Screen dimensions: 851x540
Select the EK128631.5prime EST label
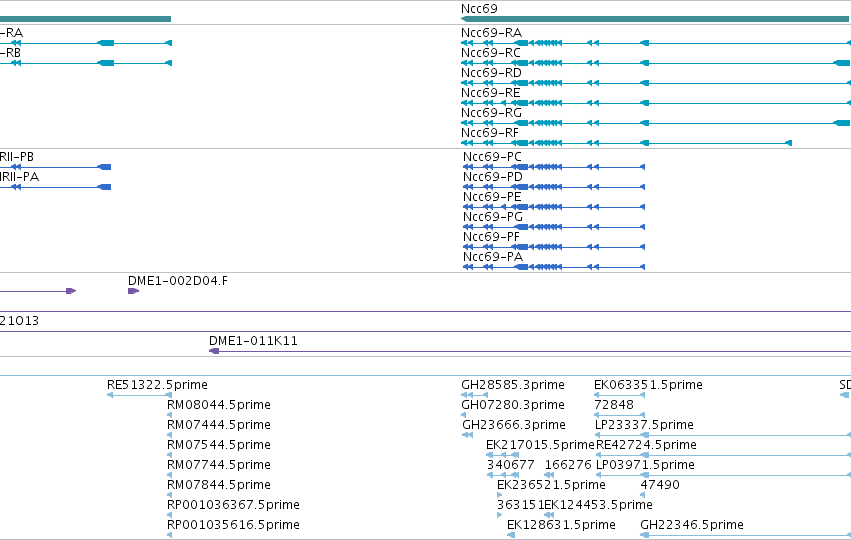click(561, 525)
